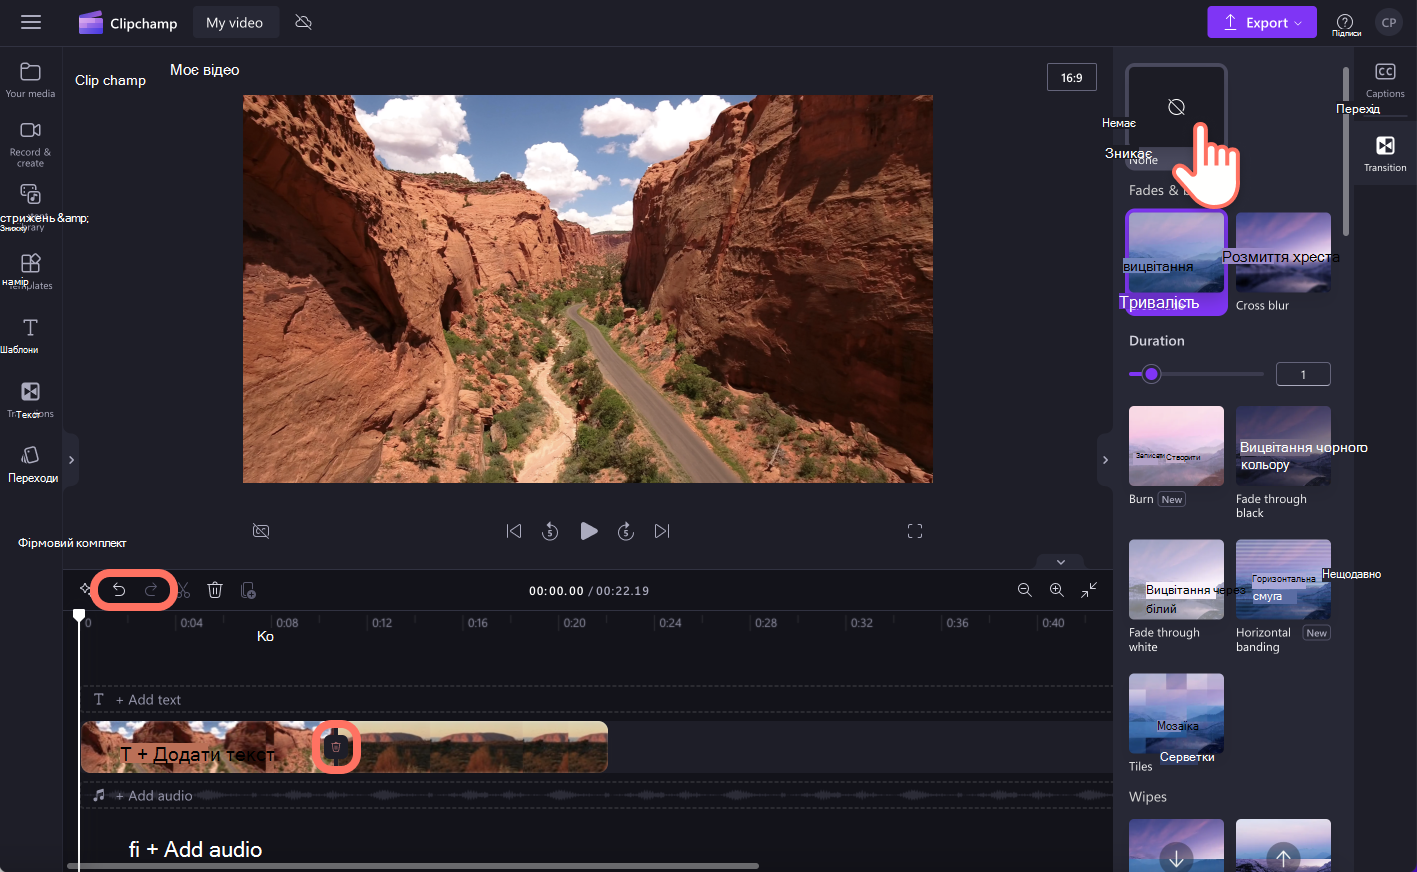This screenshot has width=1417, height=872.
Task: Click the timeline horizontal scrollbar
Action: point(412,866)
